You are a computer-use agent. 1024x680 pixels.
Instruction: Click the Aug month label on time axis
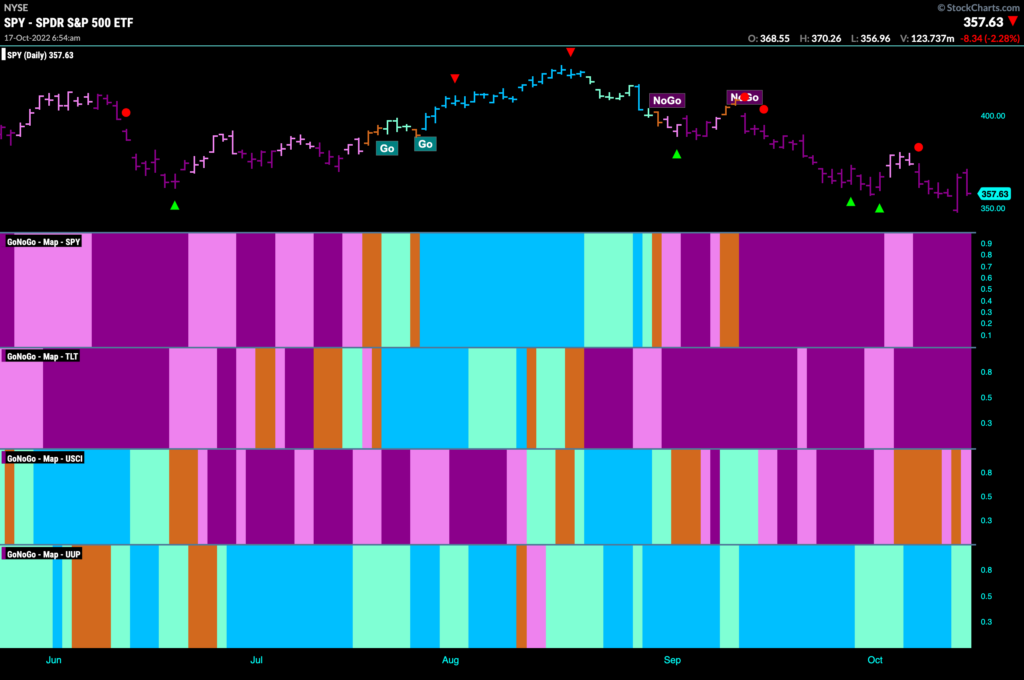pos(450,660)
